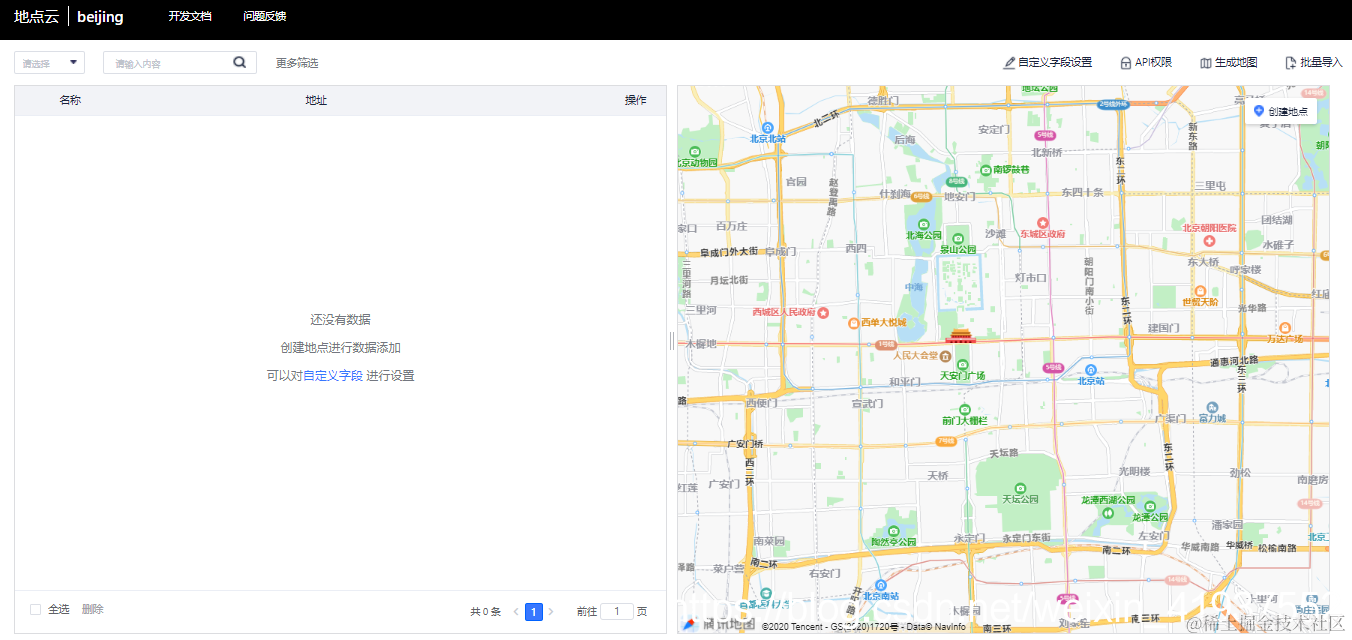
Task: Click 批量导入 button
Action: click(x=1314, y=63)
